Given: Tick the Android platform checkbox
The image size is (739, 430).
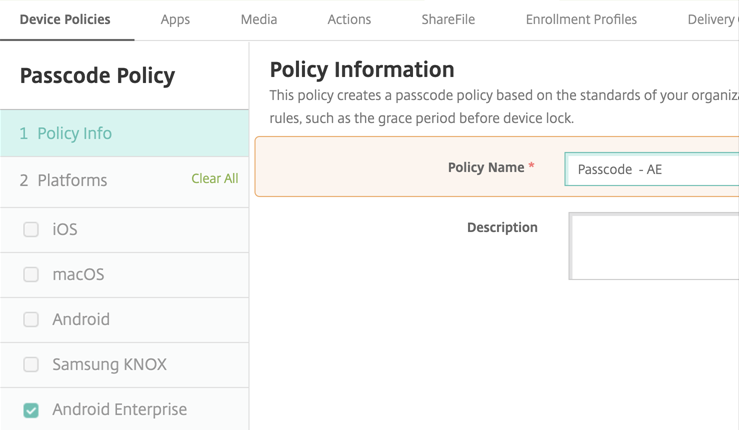Looking at the screenshot, I should [x=31, y=320].
